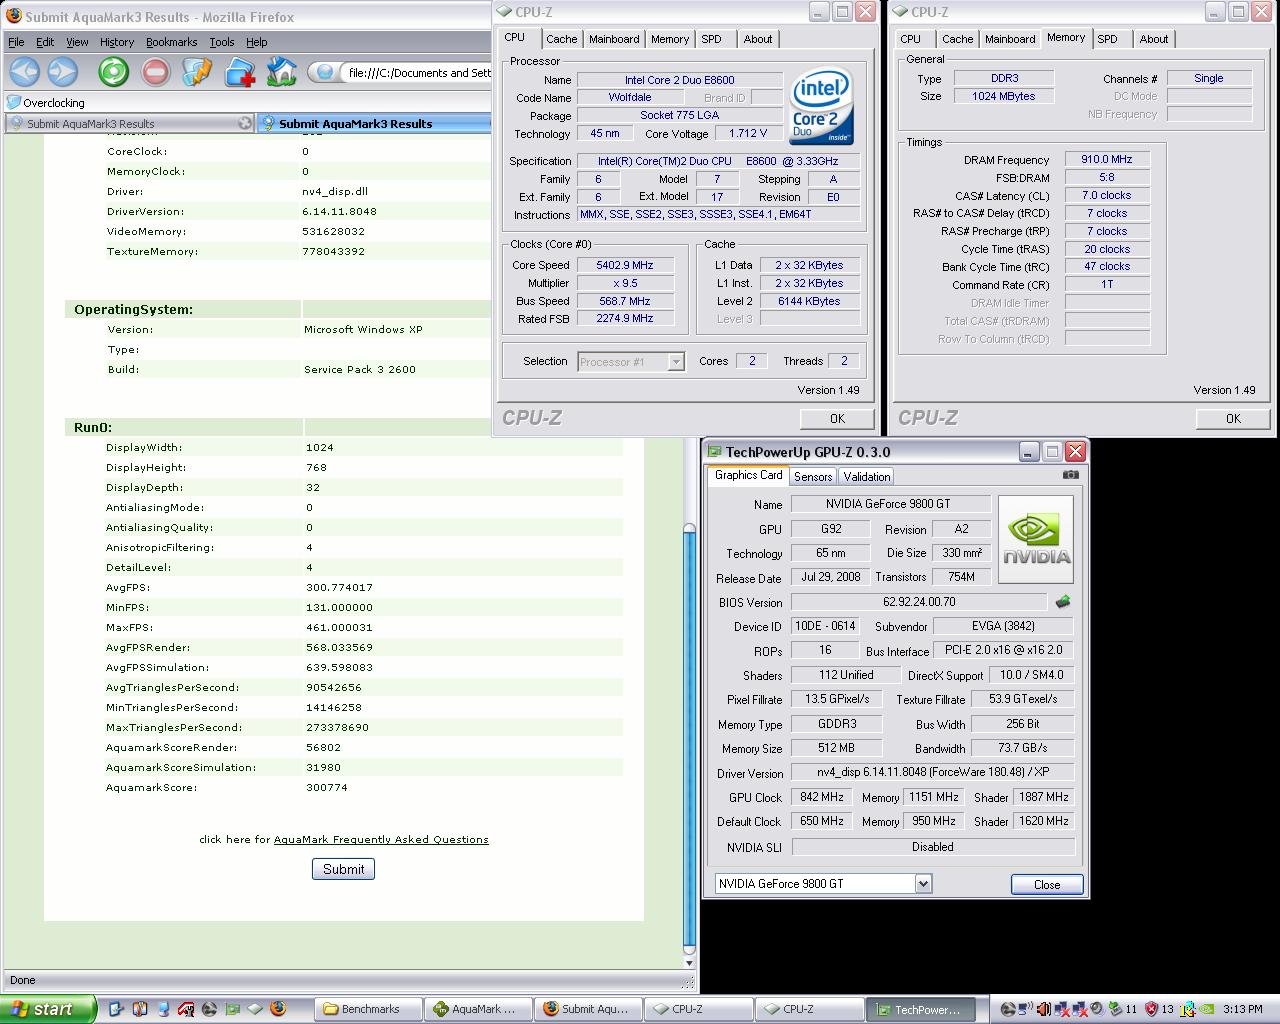Click the NVIDIA logo in GPU-Z
The width and height of the screenshot is (1280, 1024).
[x=1036, y=539]
